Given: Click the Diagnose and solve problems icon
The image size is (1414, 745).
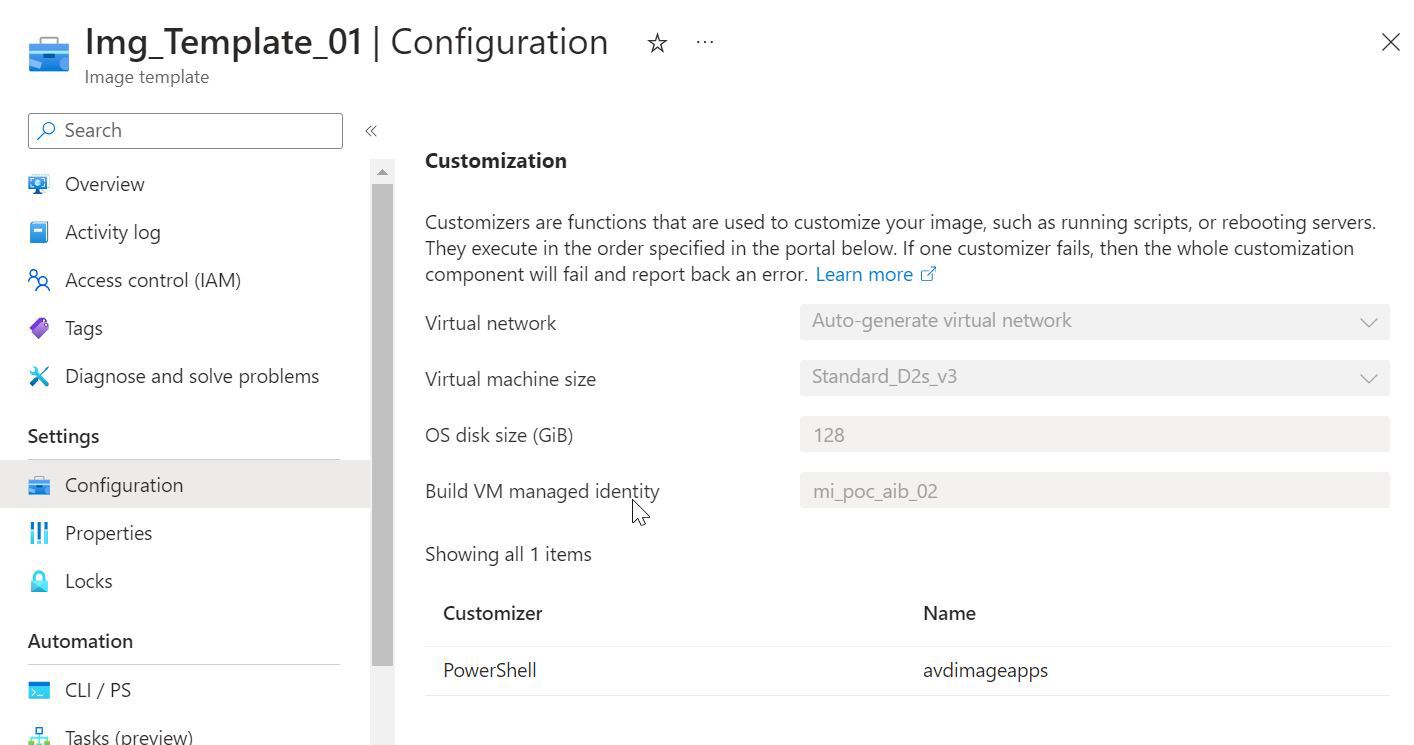Looking at the screenshot, I should (39, 376).
